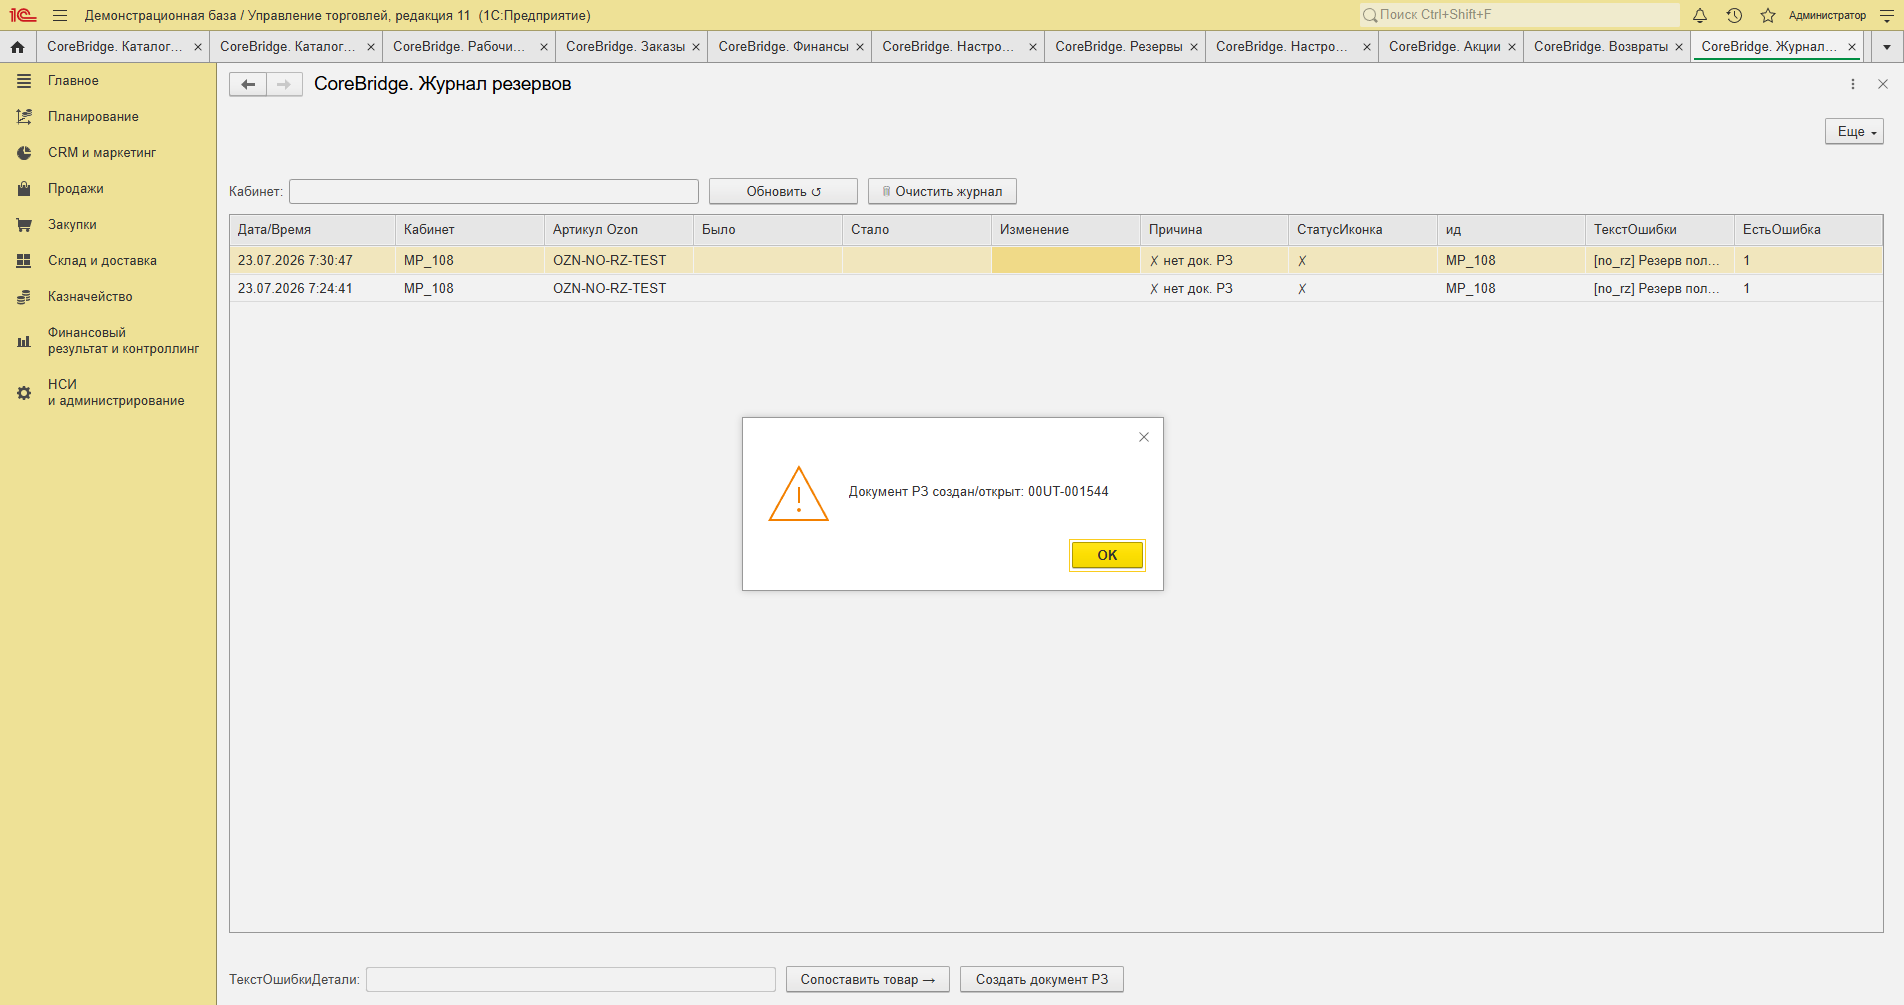Close the CoreBridge. Резервы tab
Viewport: 1904px width, 1005px height.
(x=1194, y=47)
